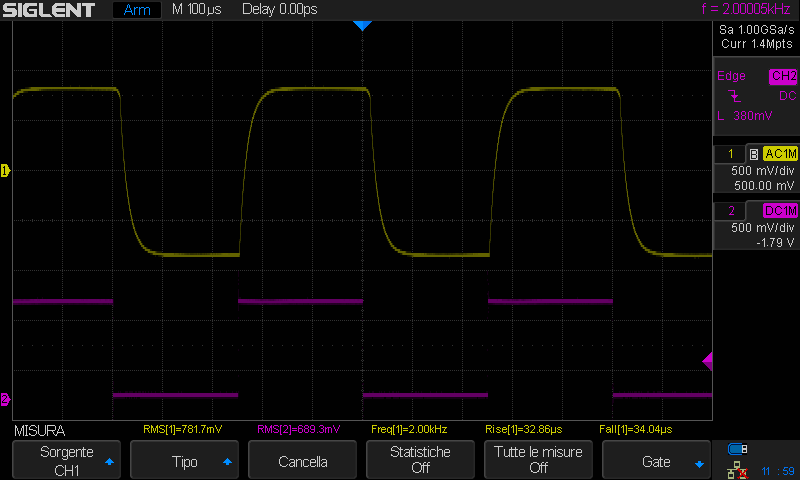Click the channel 1 ground level marker
The width and height of the screenshot is (800, 480).
(x=5, y=170)
